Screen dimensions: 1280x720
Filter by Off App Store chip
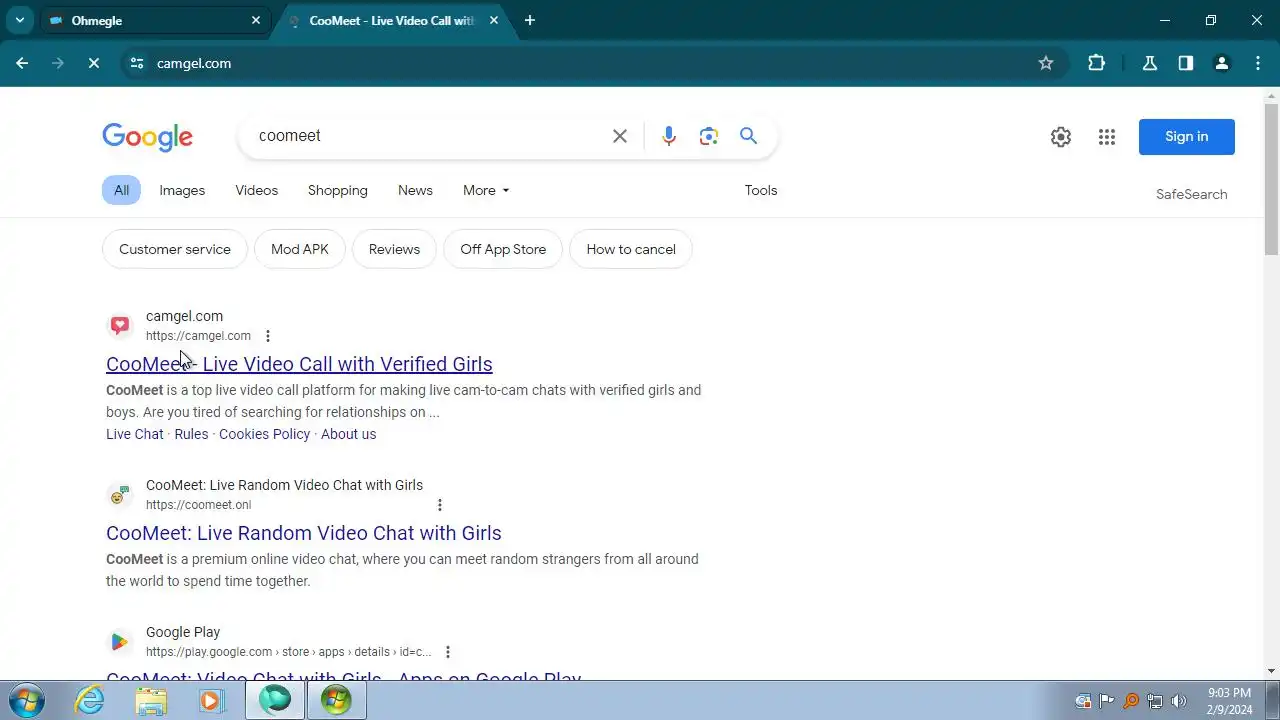pos(503,249)
